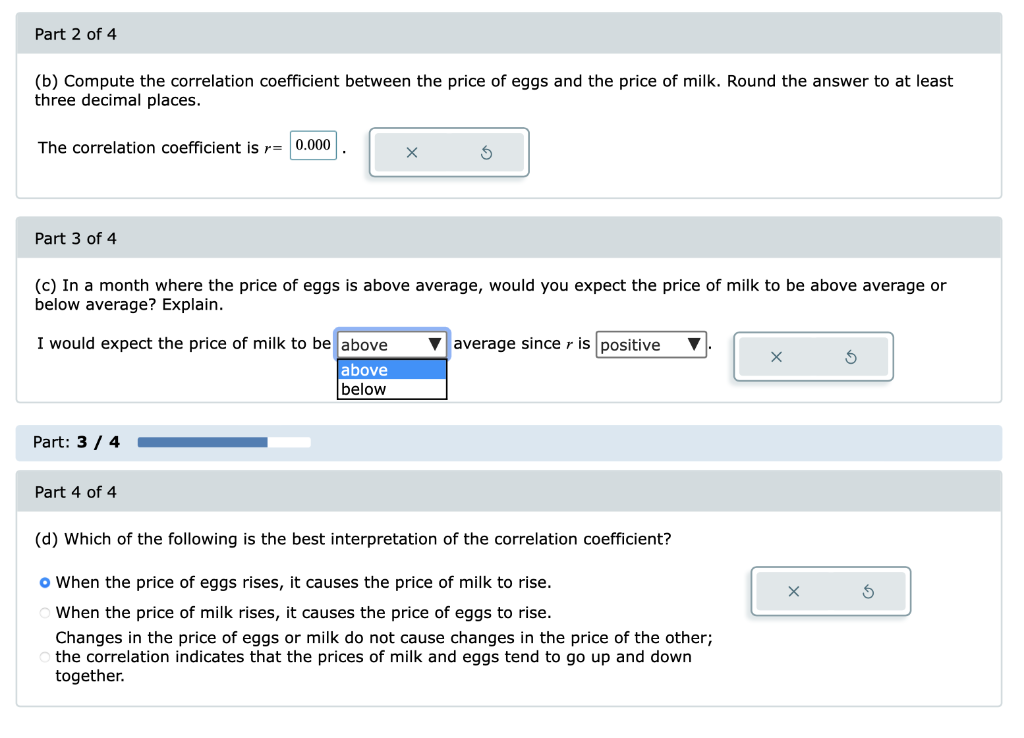This screenshot has height=738, width=1024.
Task: Click the 0.000 correlation coefficient input box
Action: click(312, 145)
